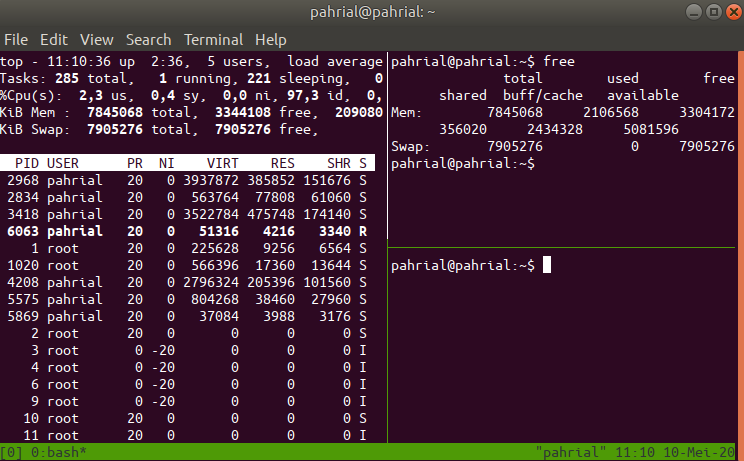
Task: Maximize the terminal window
Action: (714, 12)
